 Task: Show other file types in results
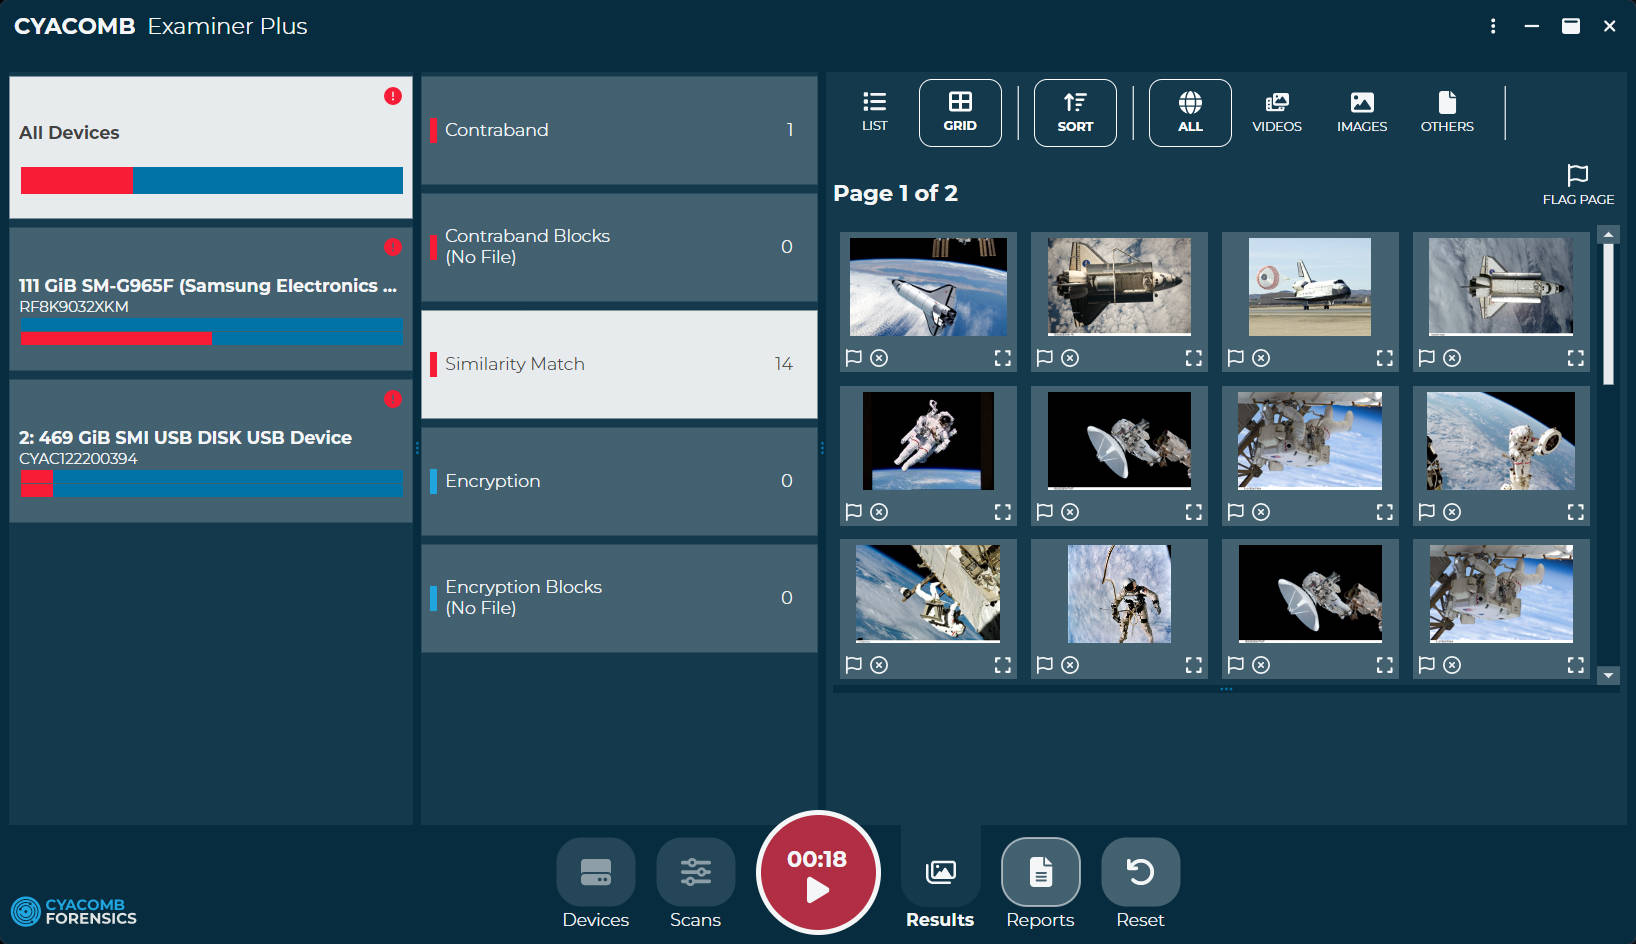coord(1447,112)
